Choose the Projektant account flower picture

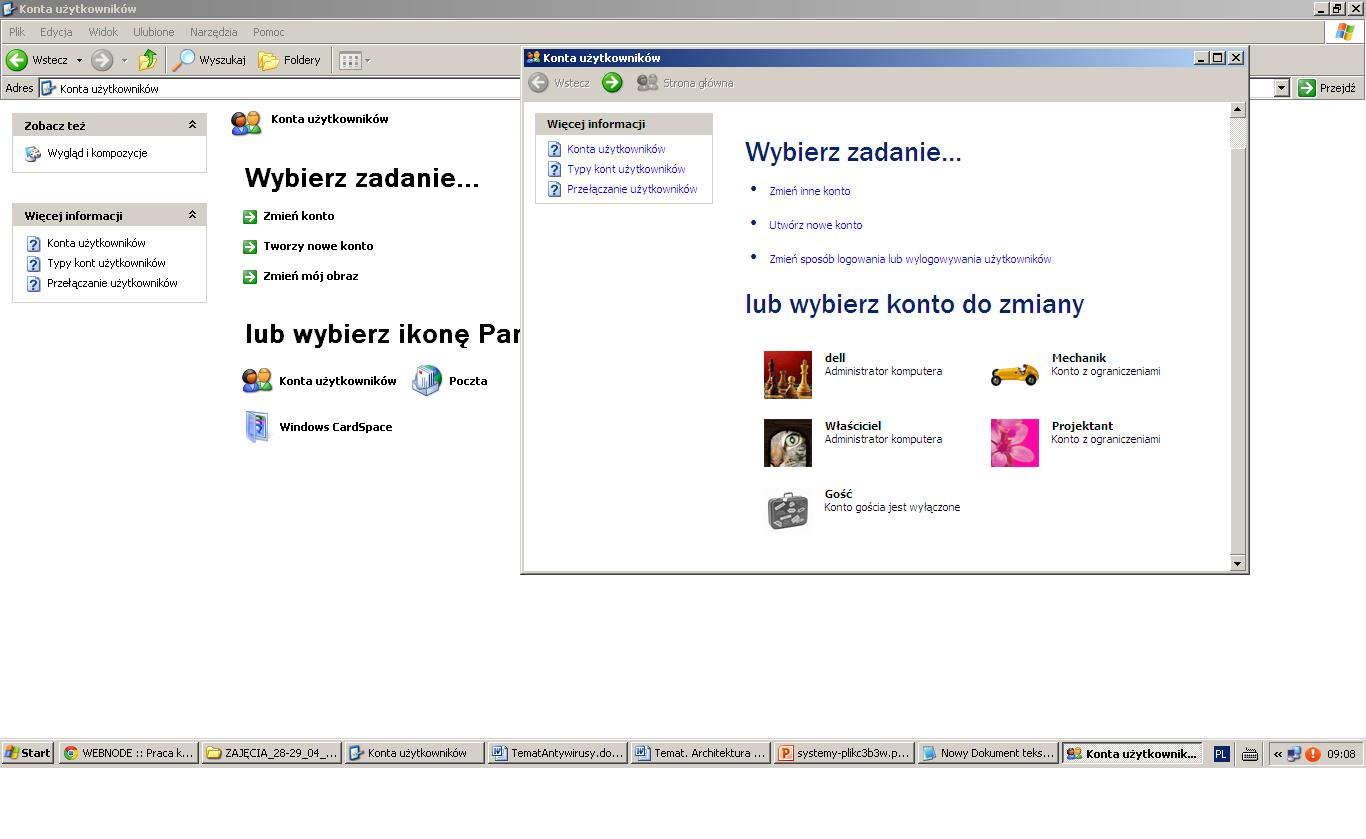click(x=1014, y=443)
